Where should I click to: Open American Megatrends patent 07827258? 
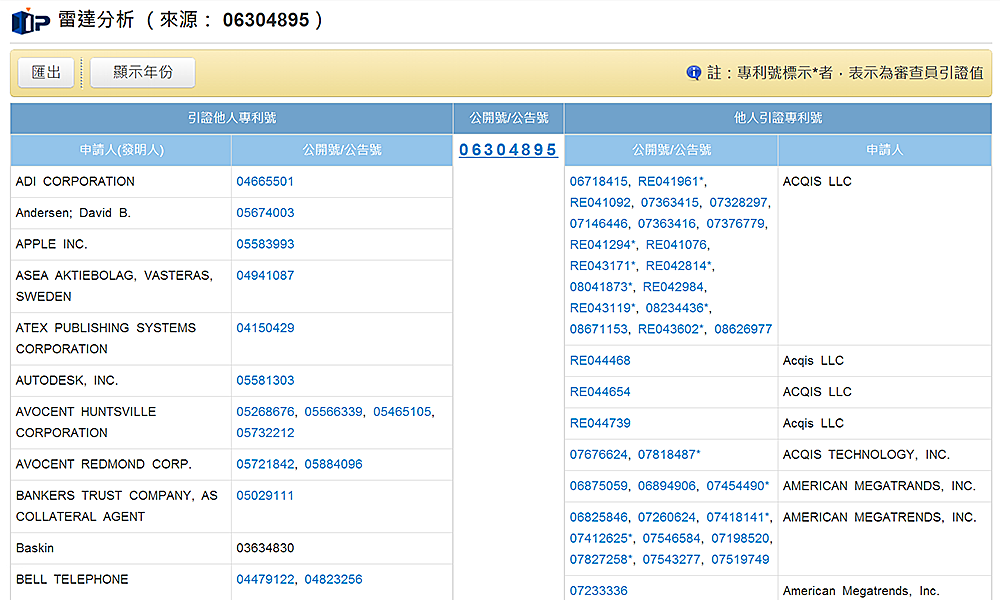coord(599,559)
